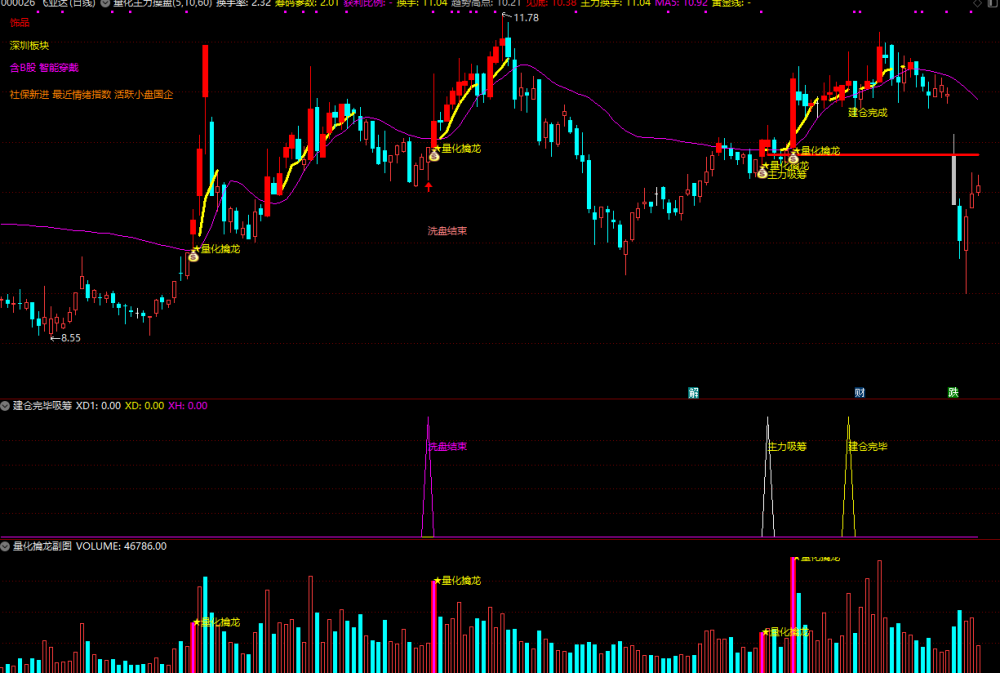Open the 智能穿戴 concept tag

pos(59,68)
